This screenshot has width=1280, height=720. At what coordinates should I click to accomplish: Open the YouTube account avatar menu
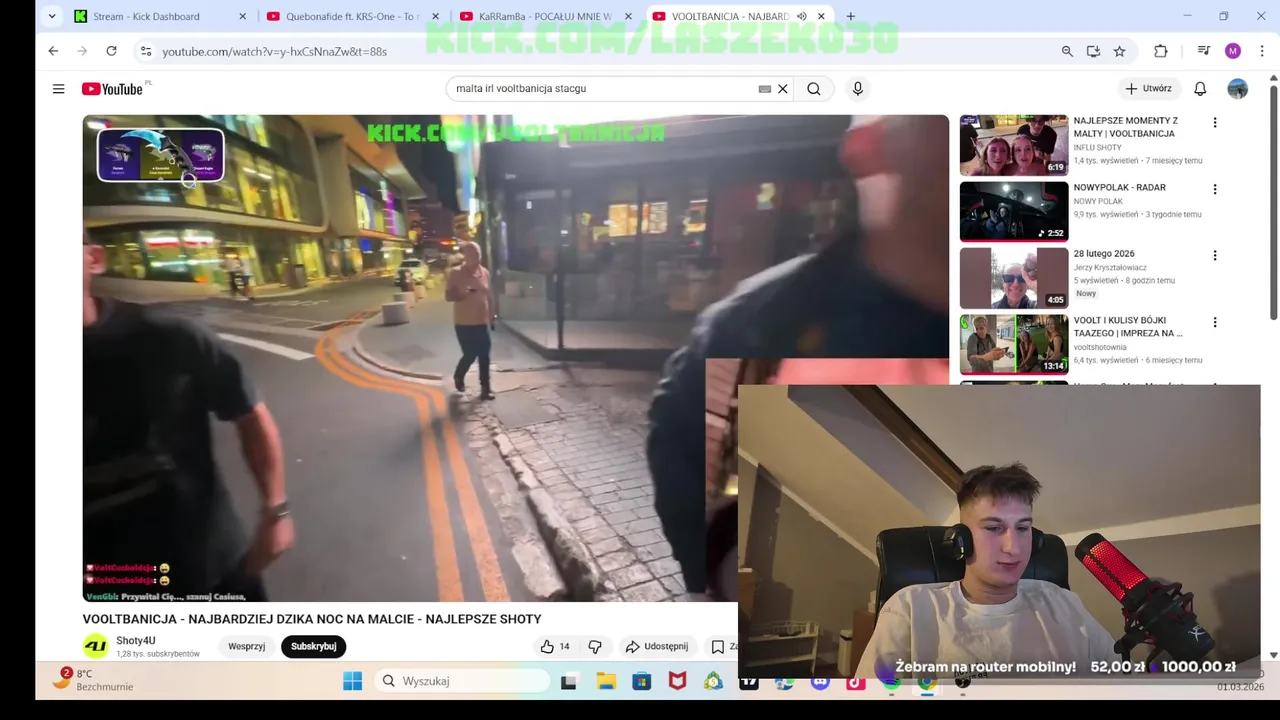click(1238, 89)
